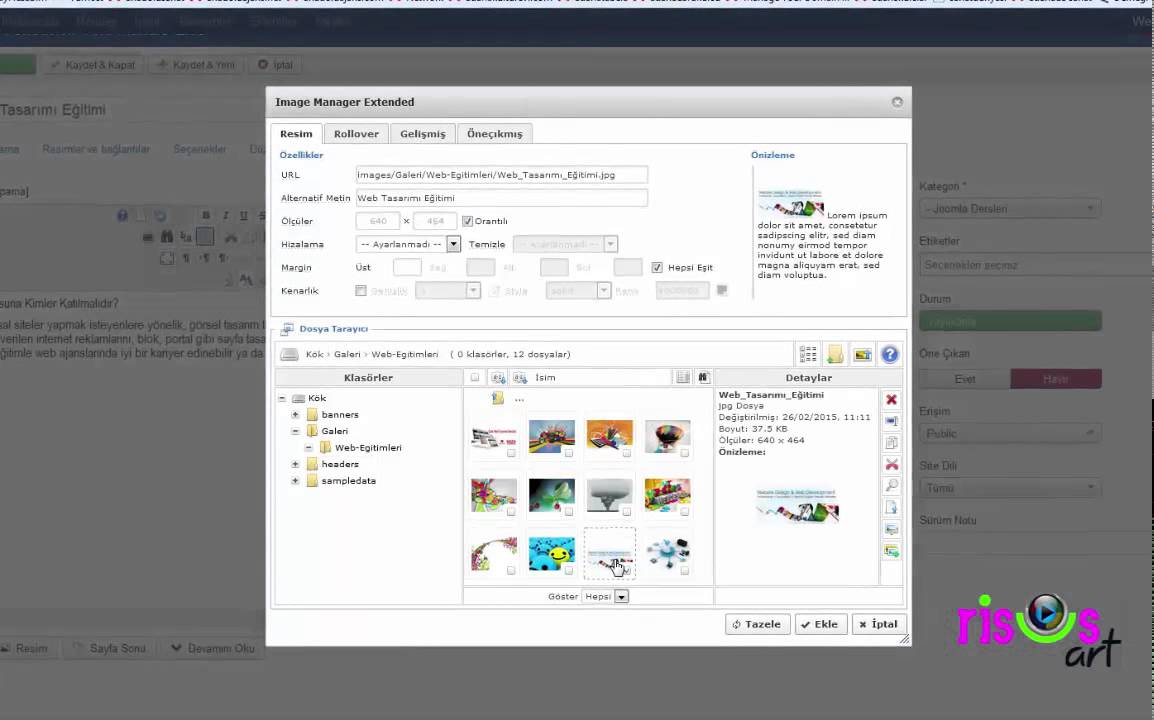Collapse the Galeri folder
Viewport: 1154px width, 720px height.
(x=295, y=431)
